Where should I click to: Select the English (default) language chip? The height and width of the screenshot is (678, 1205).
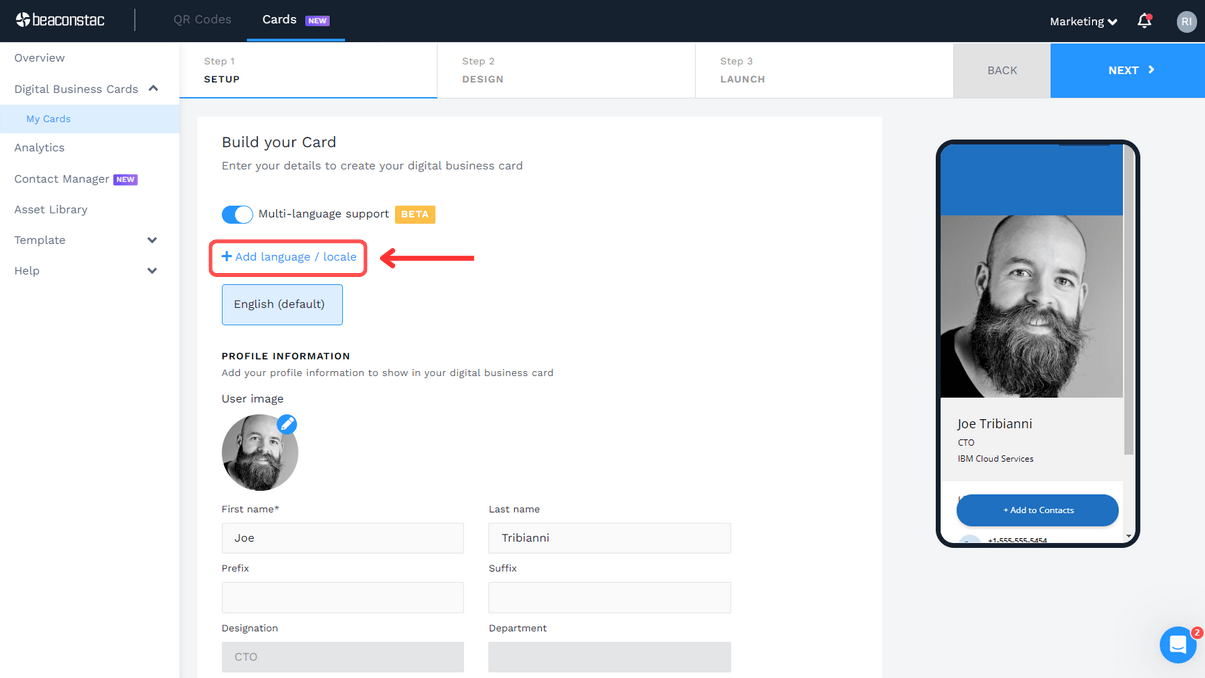pos(282,304)
